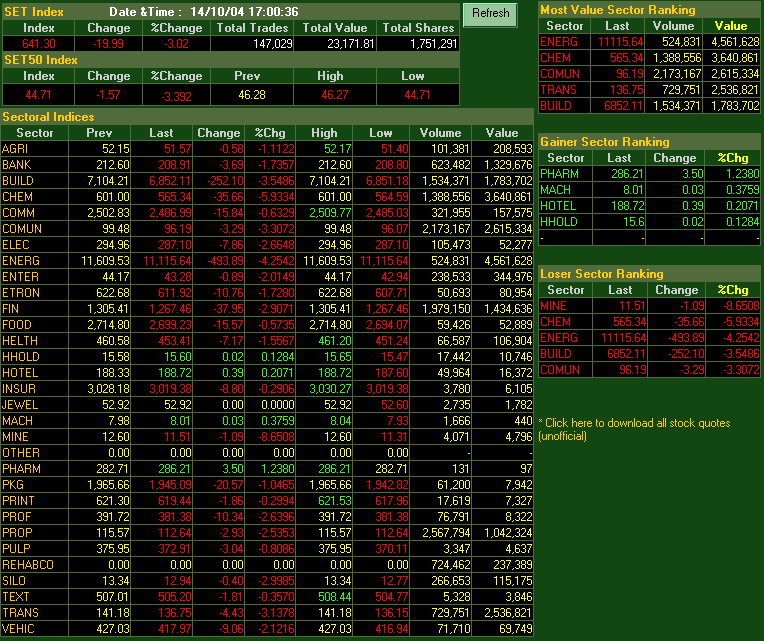Screen dimensions: 764x641
Task: Click Total Value figure 23,171.81
Action: coord(351,44)
